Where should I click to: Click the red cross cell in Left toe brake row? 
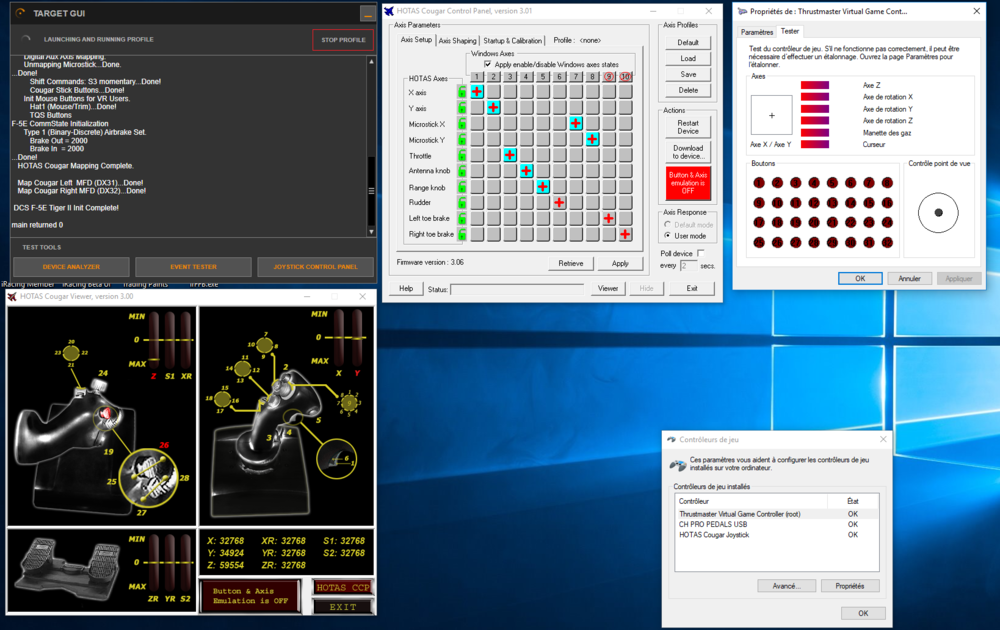pos(609,219)
